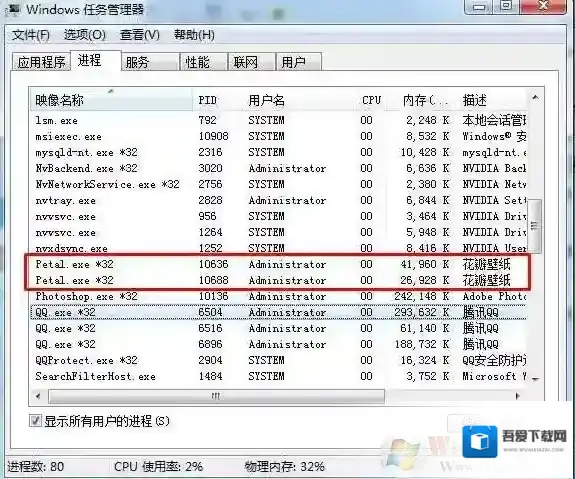Sort by 描述 column header
The width and height of the screenshot is (575, 479).
[491, 100]
